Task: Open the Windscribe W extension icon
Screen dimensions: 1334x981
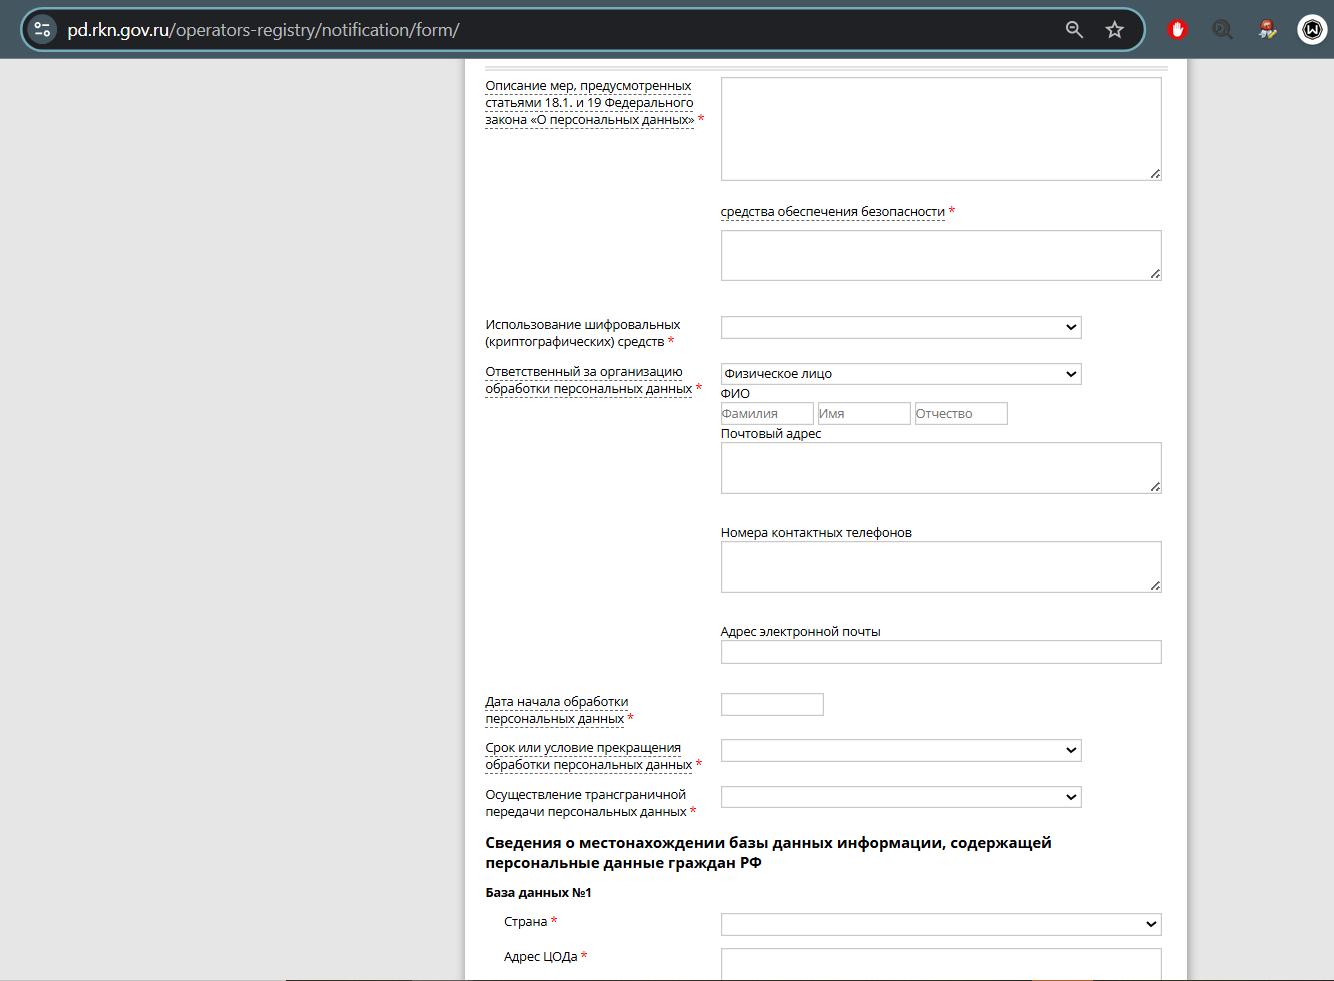Action: (x=1312, y=30)
